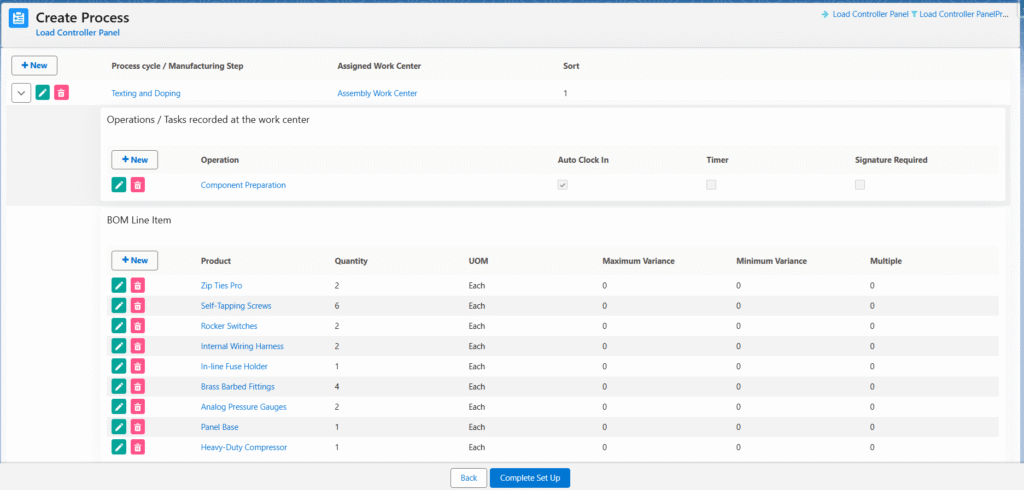Click the Complete Set Up button
1024x490 pixels.
[529, 478]
